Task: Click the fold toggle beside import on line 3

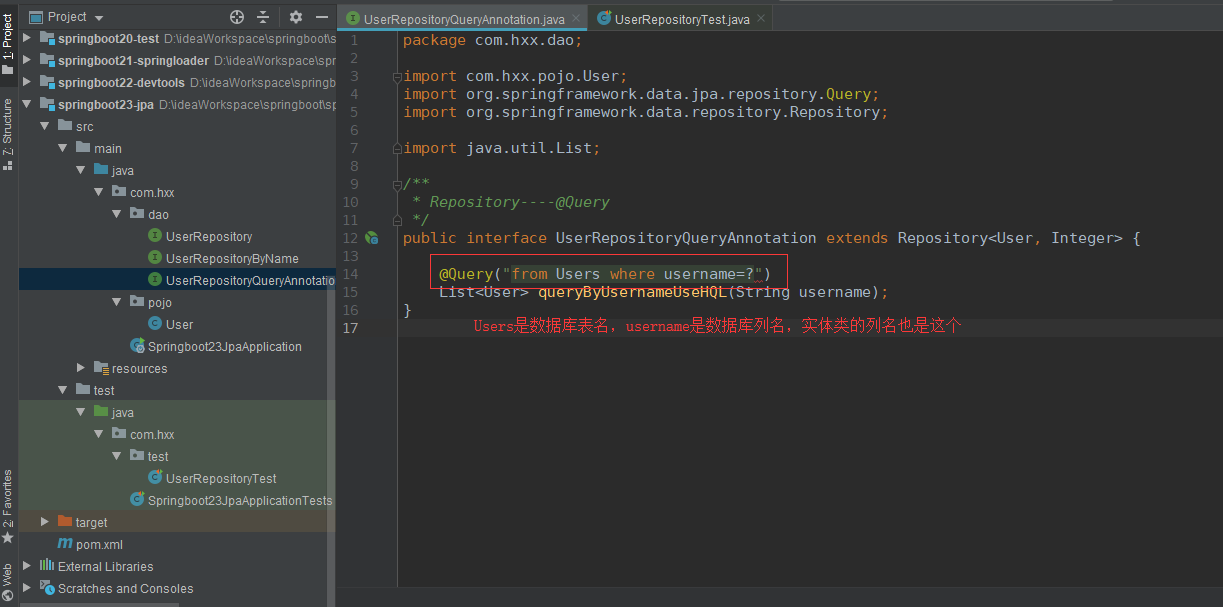Action: pyautogui.click(x=399, y=76)
